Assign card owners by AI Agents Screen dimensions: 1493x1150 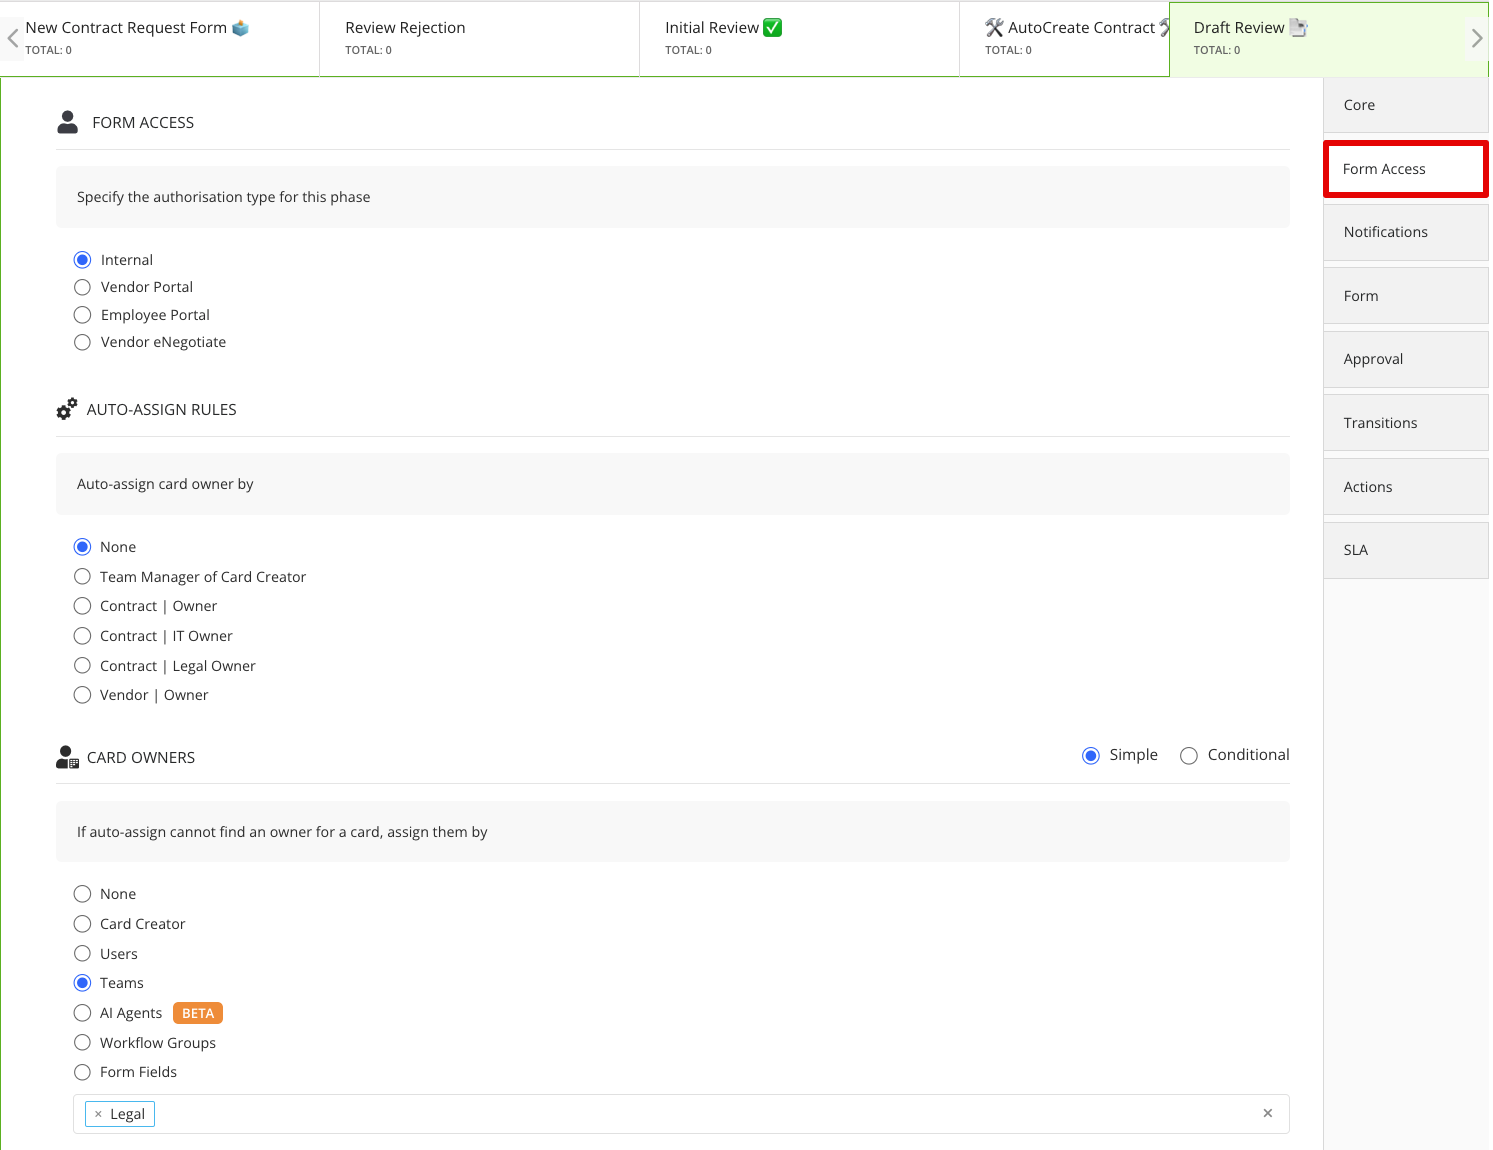(x=83, y=1013)
